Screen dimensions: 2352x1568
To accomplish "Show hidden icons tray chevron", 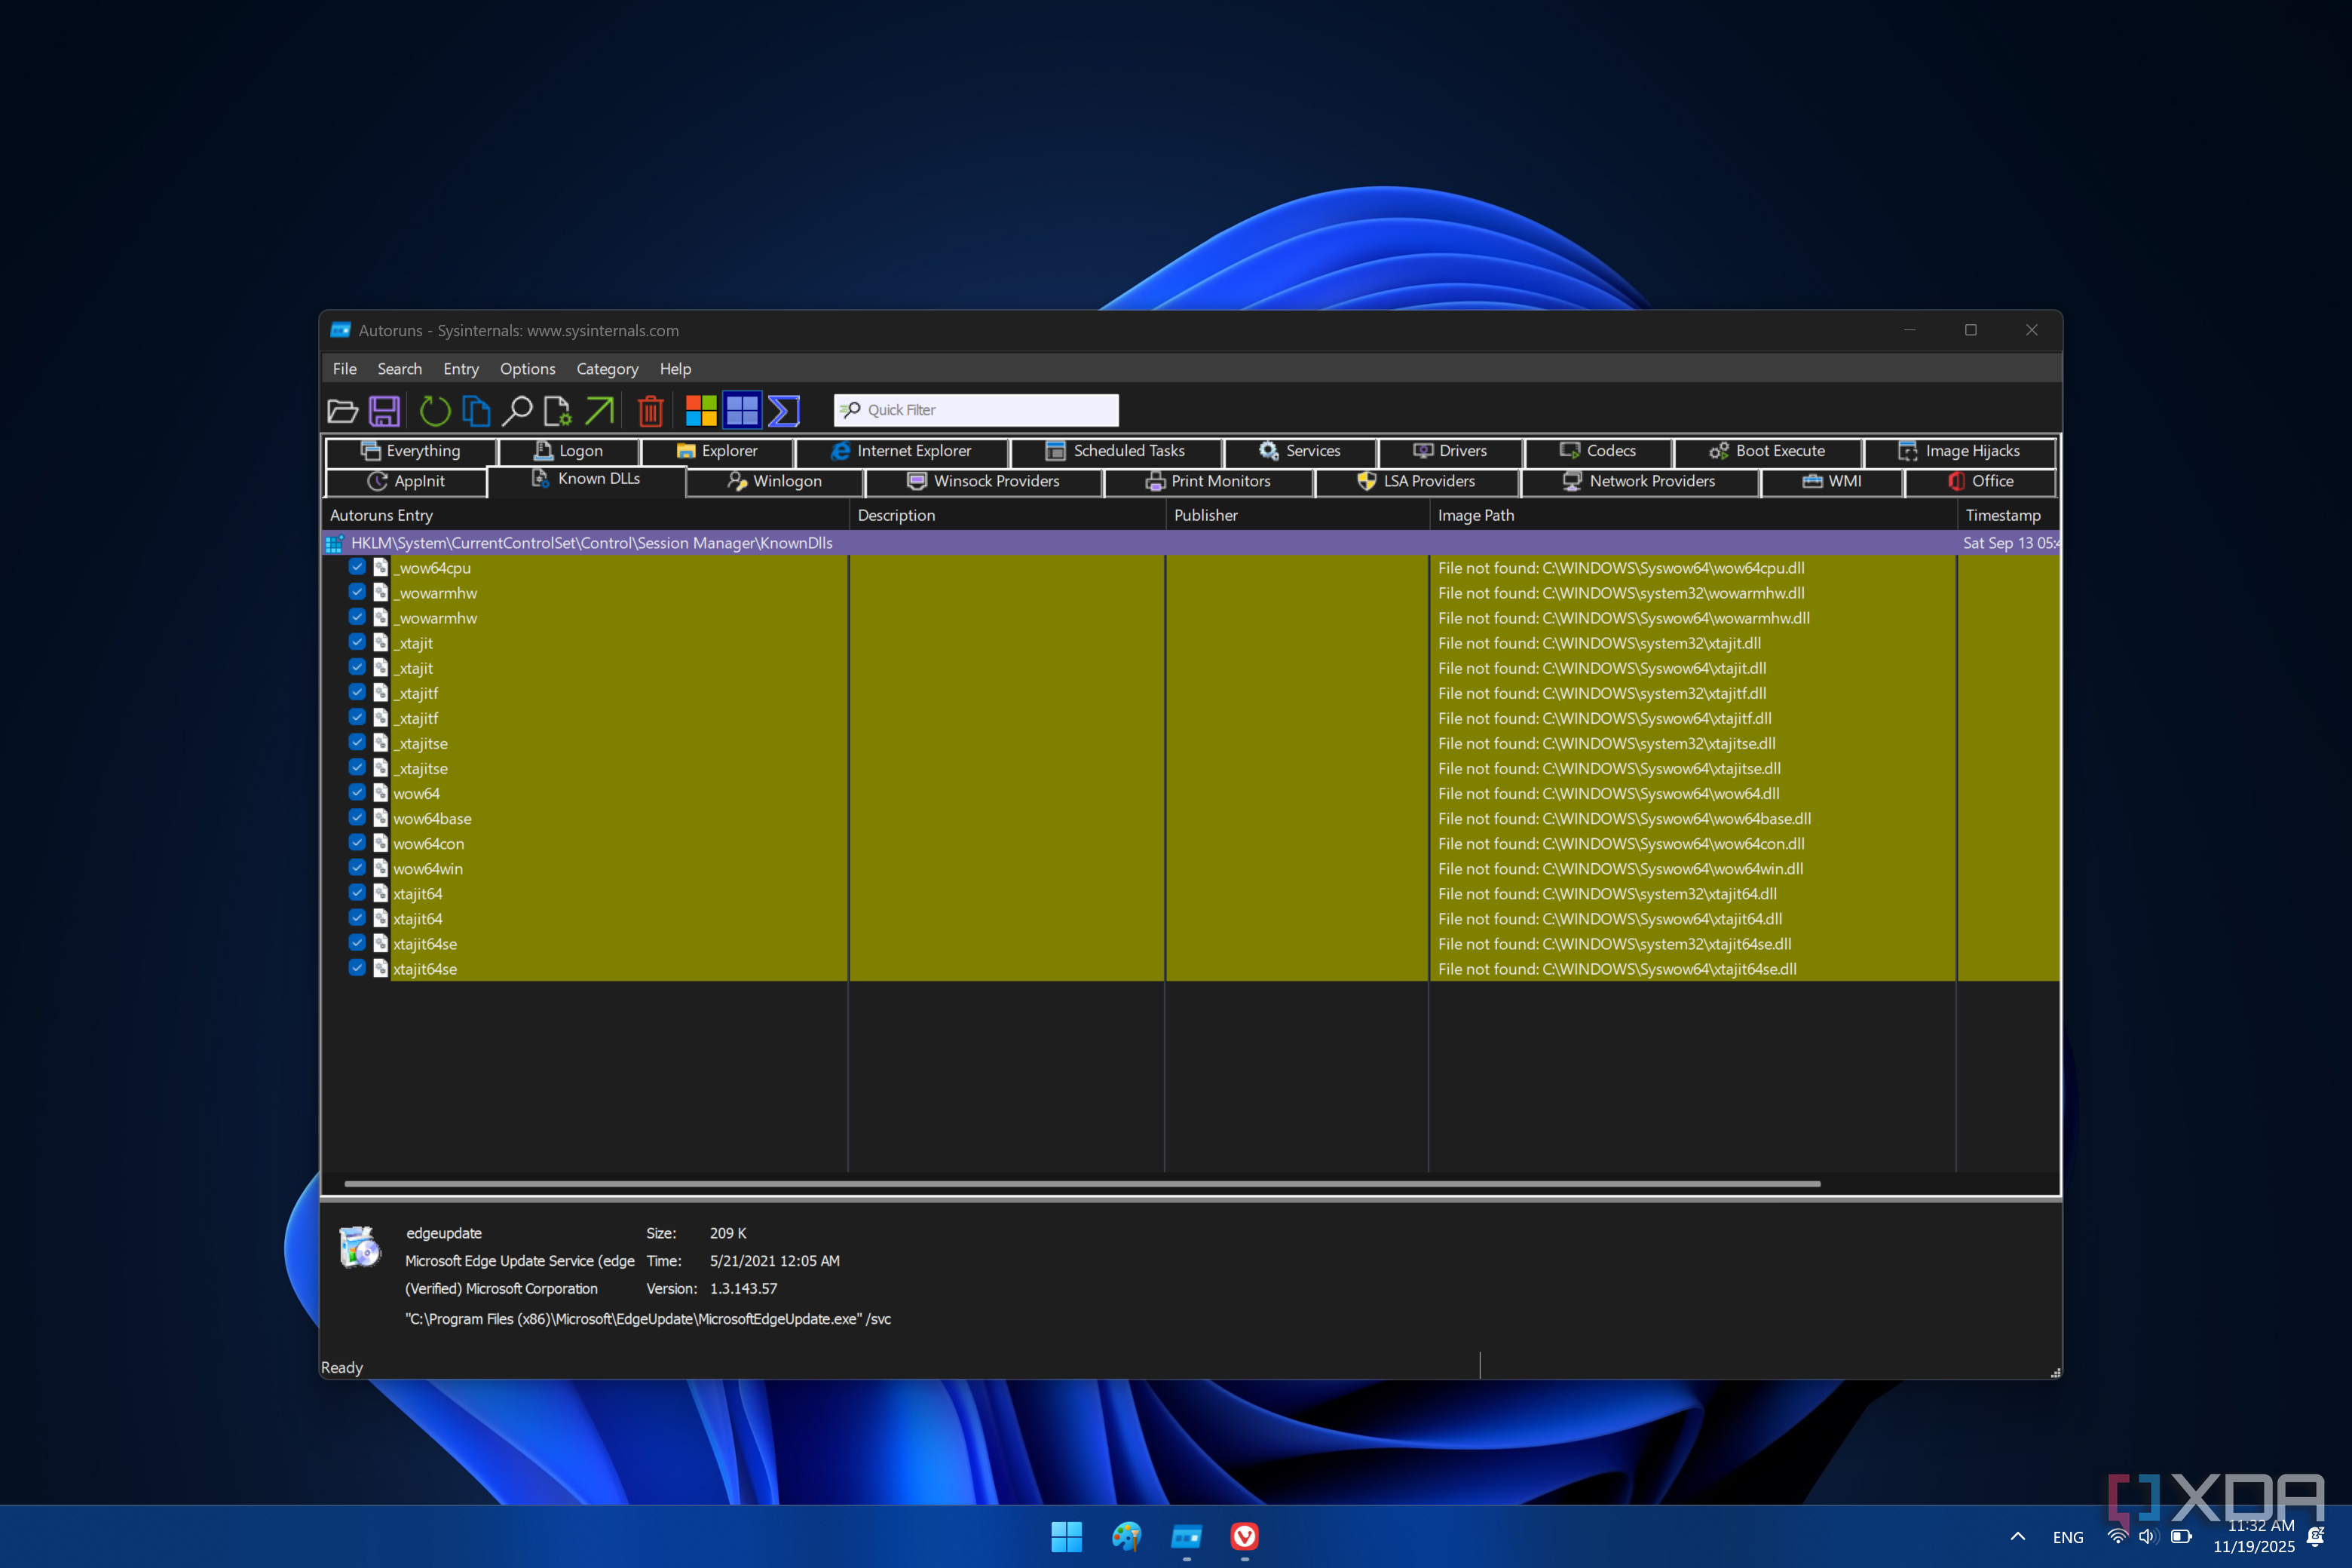I will (x=2018, y=1537).
